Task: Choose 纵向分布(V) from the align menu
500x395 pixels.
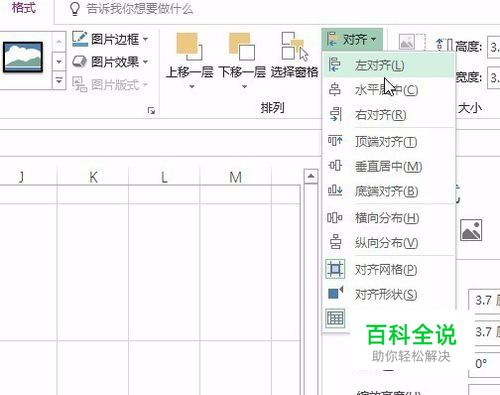Action: [x=389, y=243]
